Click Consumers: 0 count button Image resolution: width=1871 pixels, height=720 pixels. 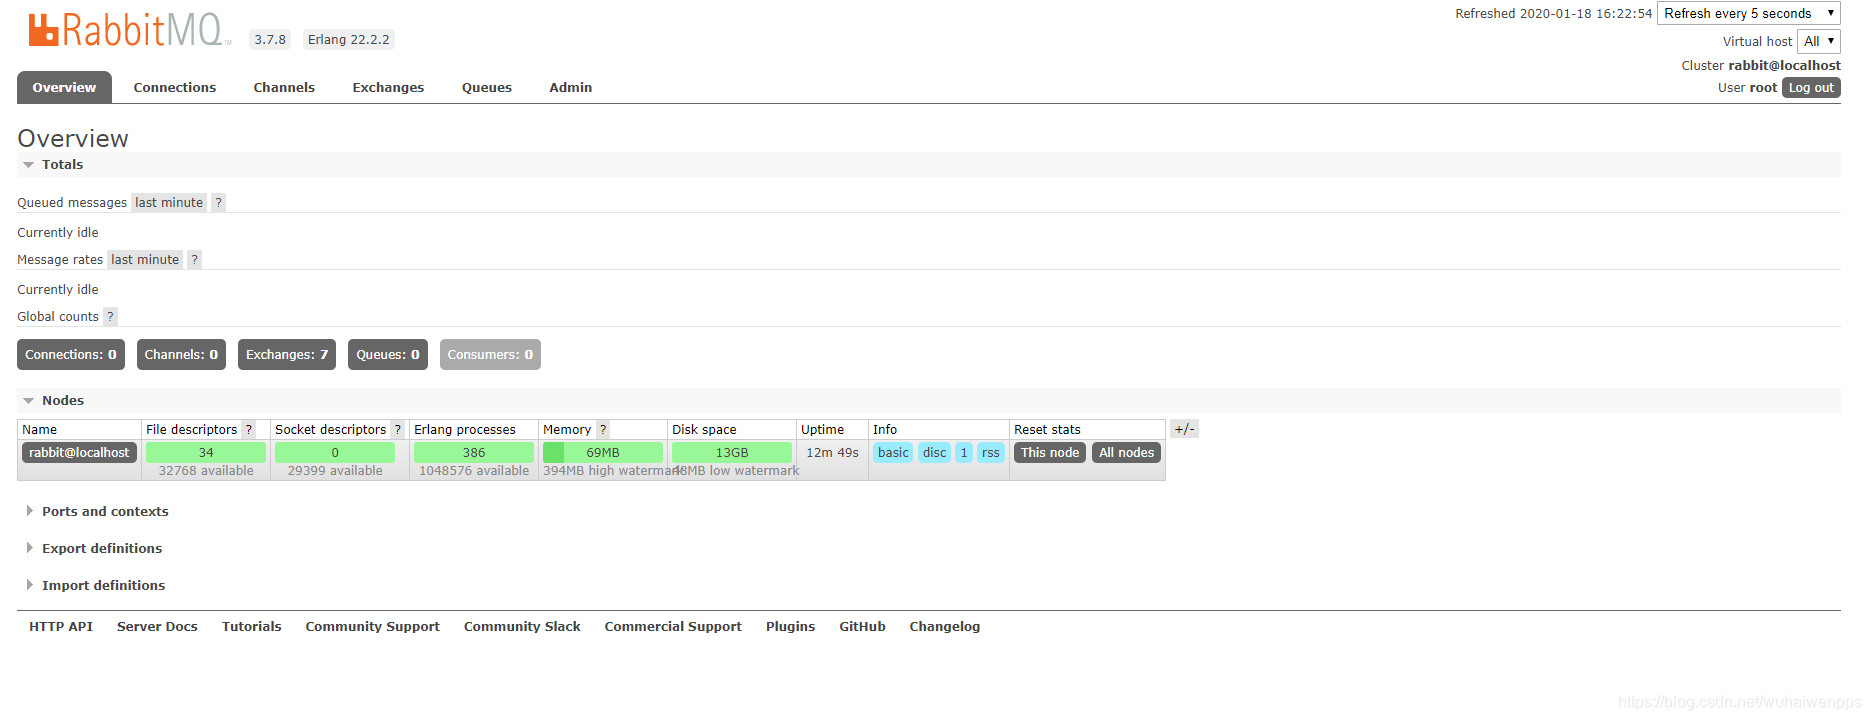[x=490, y=354]
